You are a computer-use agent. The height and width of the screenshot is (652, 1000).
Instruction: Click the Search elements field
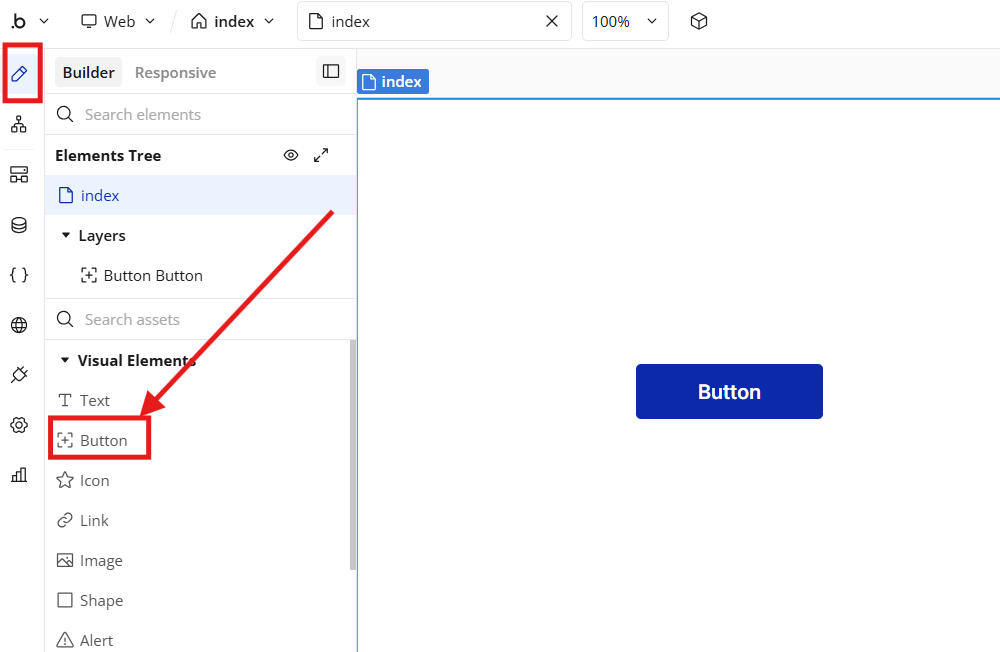[x=201, y=114]
